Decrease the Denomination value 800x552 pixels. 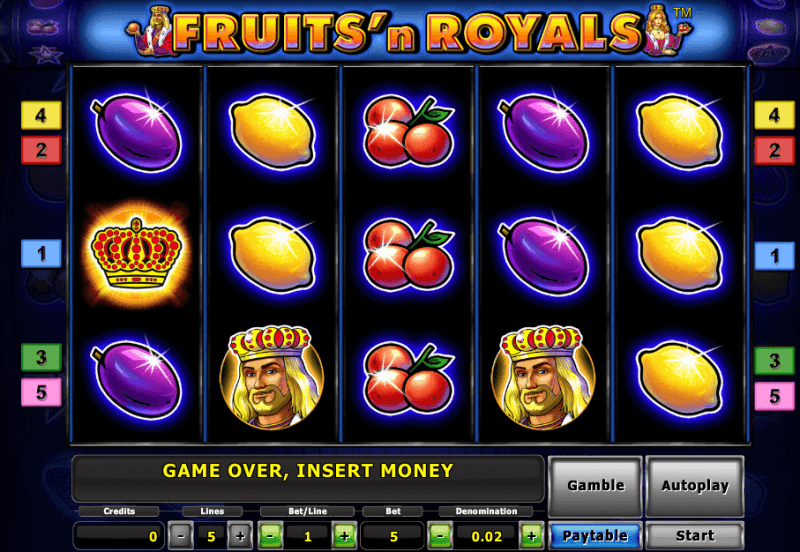(439, 536)
